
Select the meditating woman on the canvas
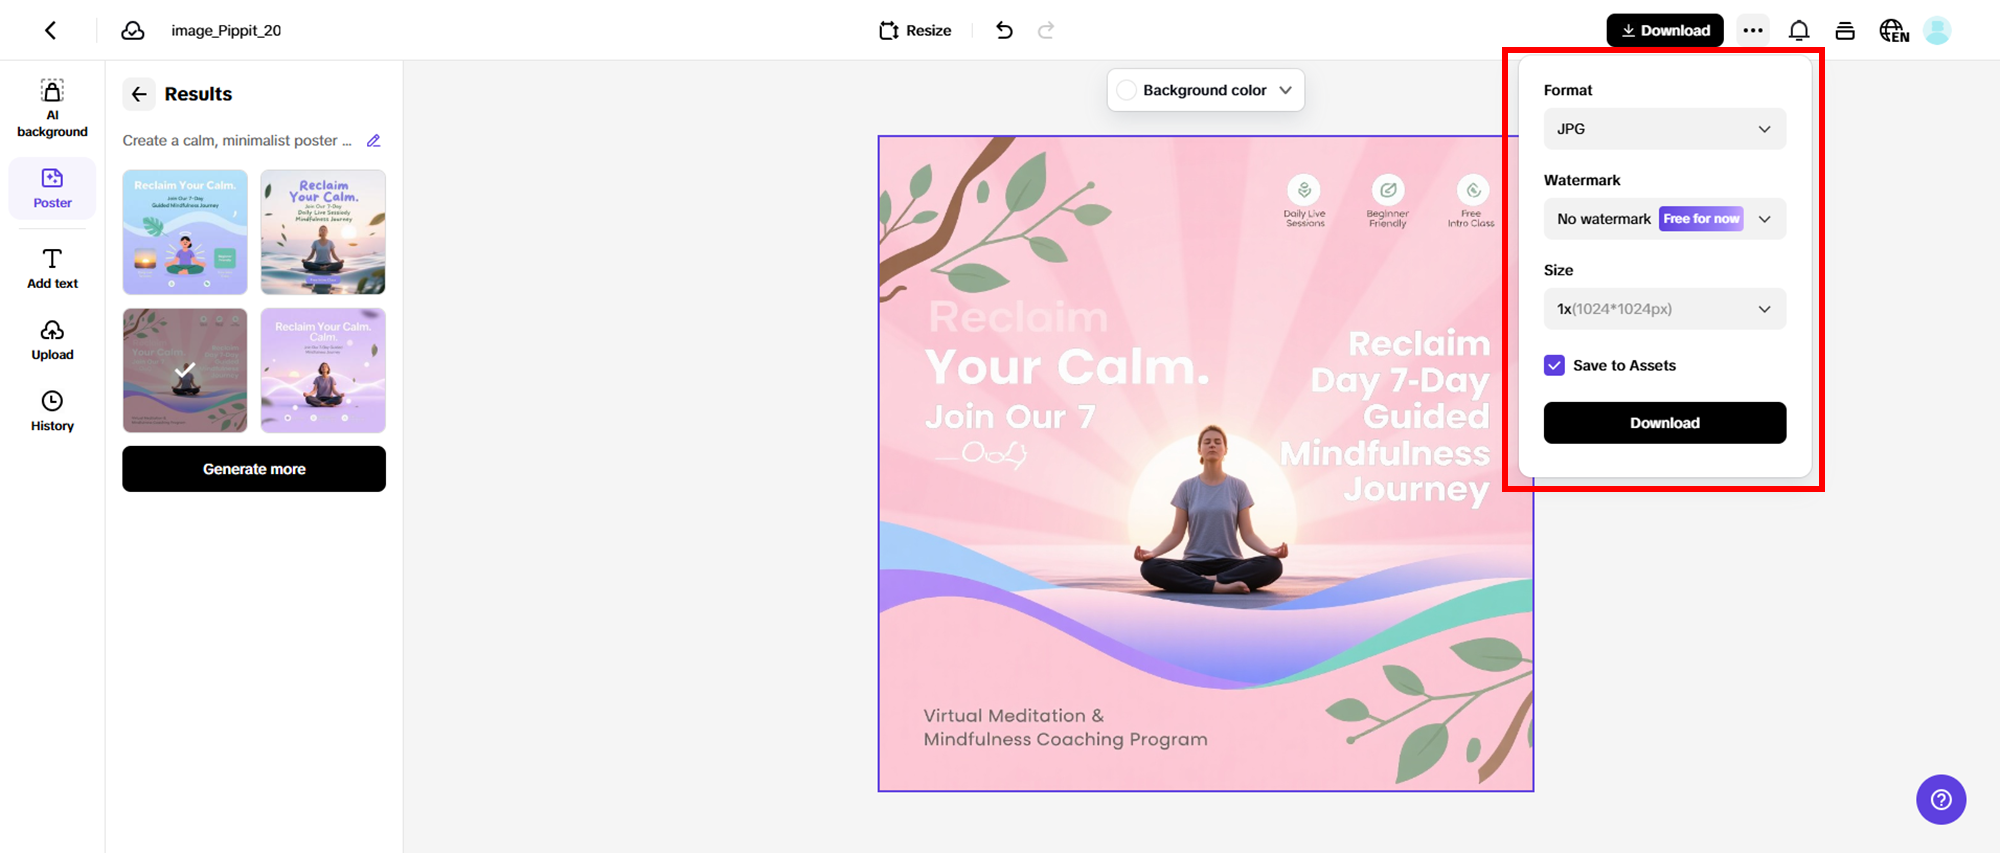point(1213,510)
